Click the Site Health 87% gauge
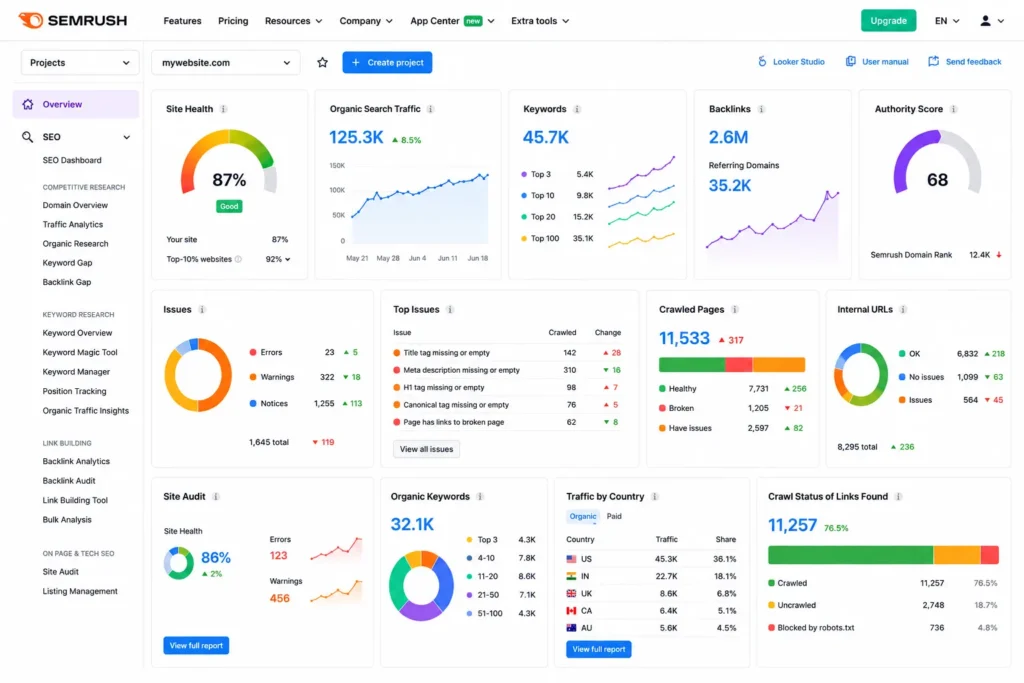This screenshot has width=1024, height=683. [229, 163]
